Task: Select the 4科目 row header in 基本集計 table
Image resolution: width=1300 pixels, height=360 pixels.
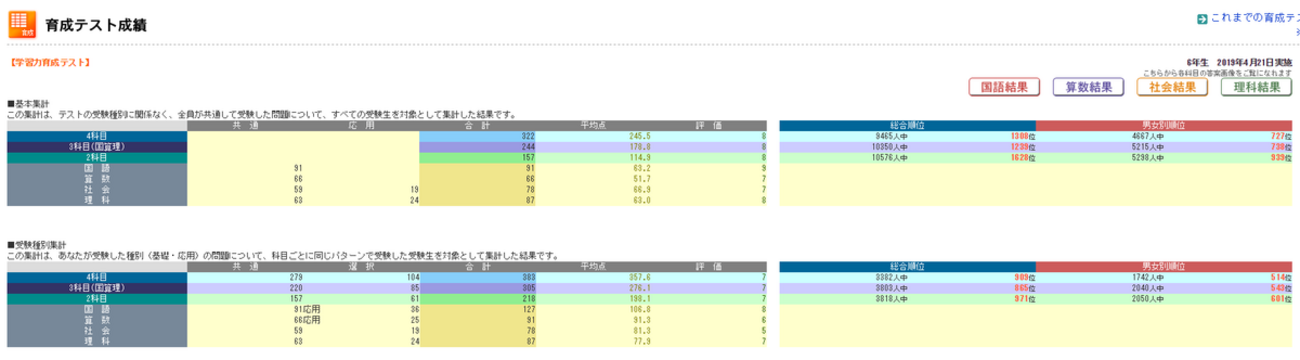Action: [96, 136]
